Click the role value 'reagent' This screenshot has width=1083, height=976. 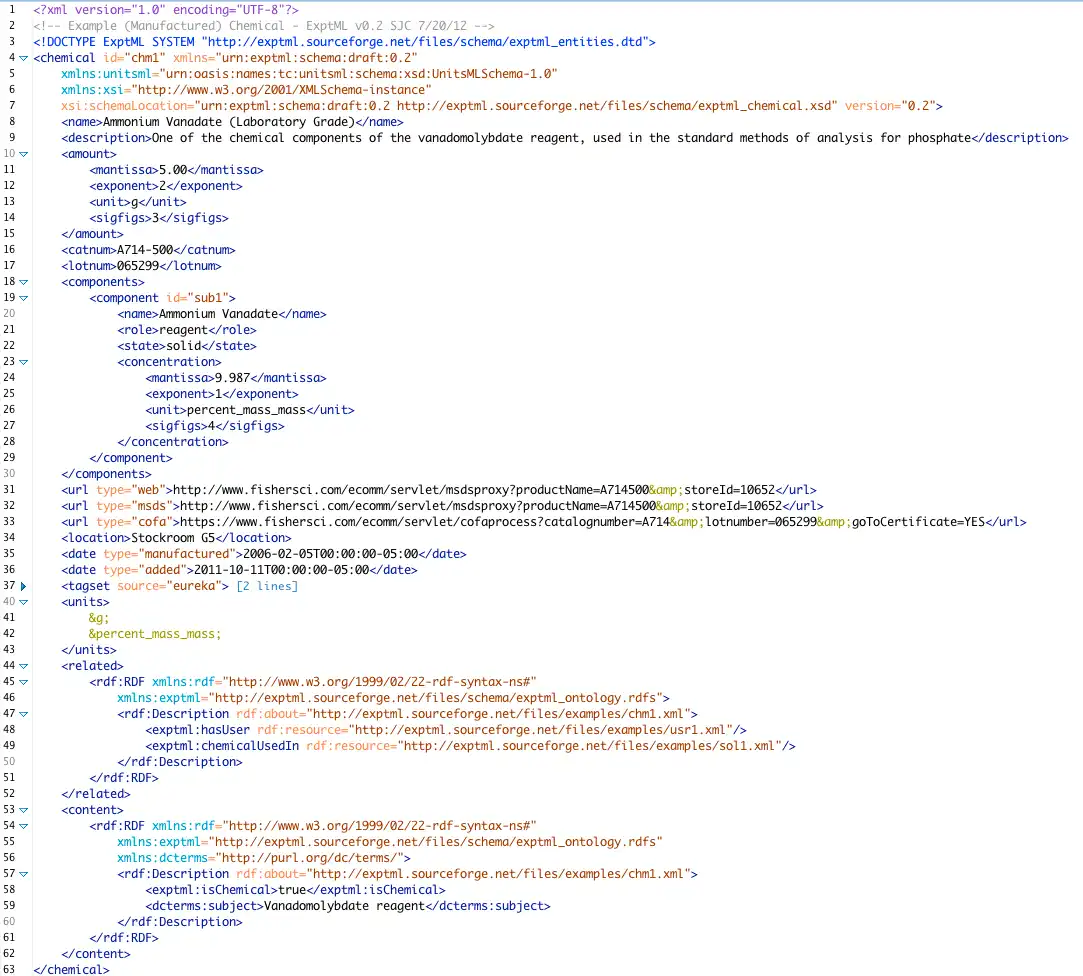click(x=184, y=329)
